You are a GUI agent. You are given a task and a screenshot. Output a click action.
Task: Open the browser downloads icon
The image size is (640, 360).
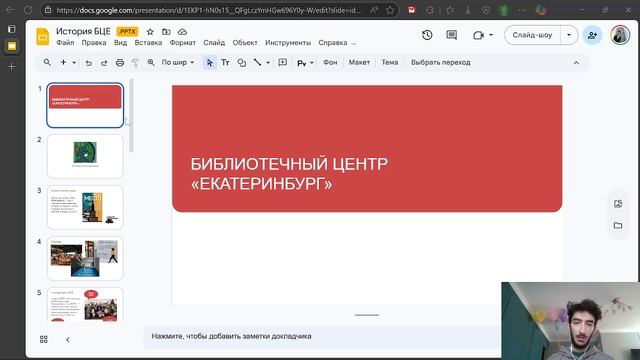coord(468,10)
